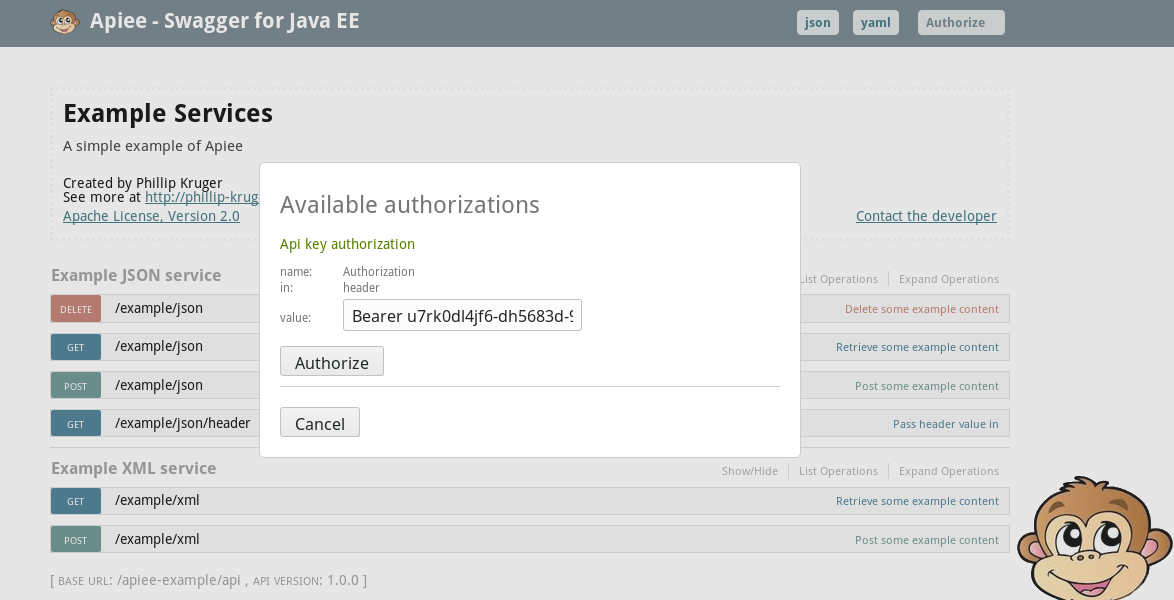Click the 'Authorization' name value in dialog
Viewport: 1174px width, 600px height.
click(379, 271)
